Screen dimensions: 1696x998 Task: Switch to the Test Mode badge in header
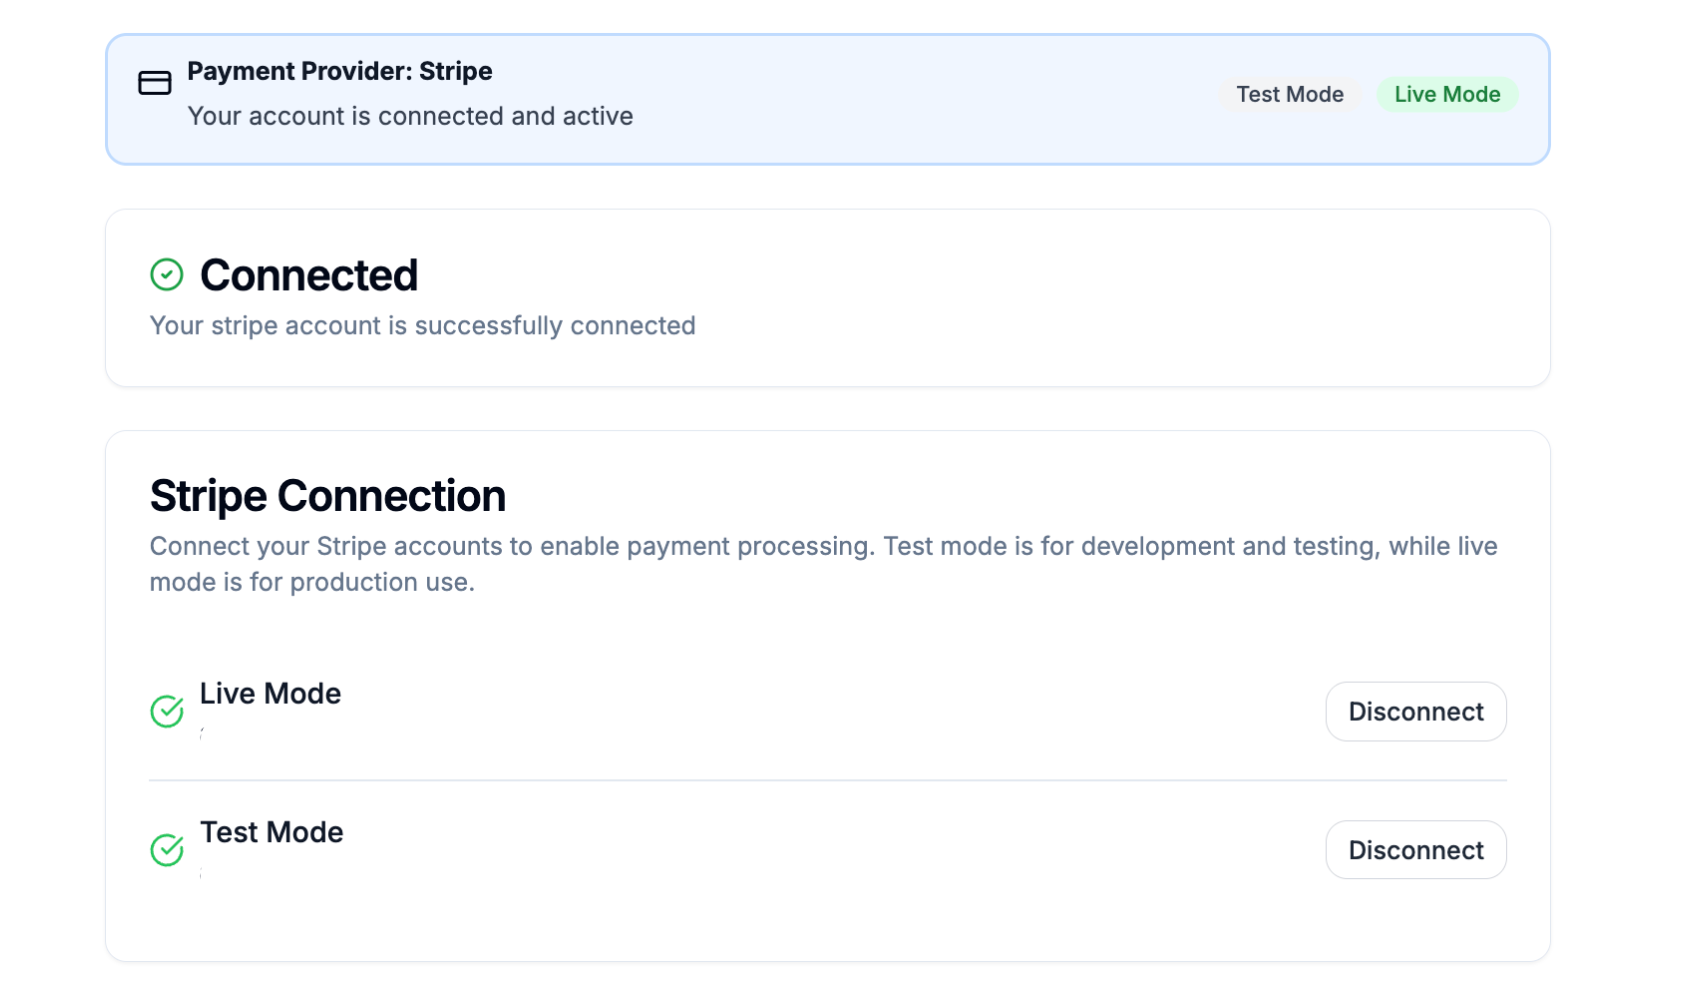pos(1289,95)
